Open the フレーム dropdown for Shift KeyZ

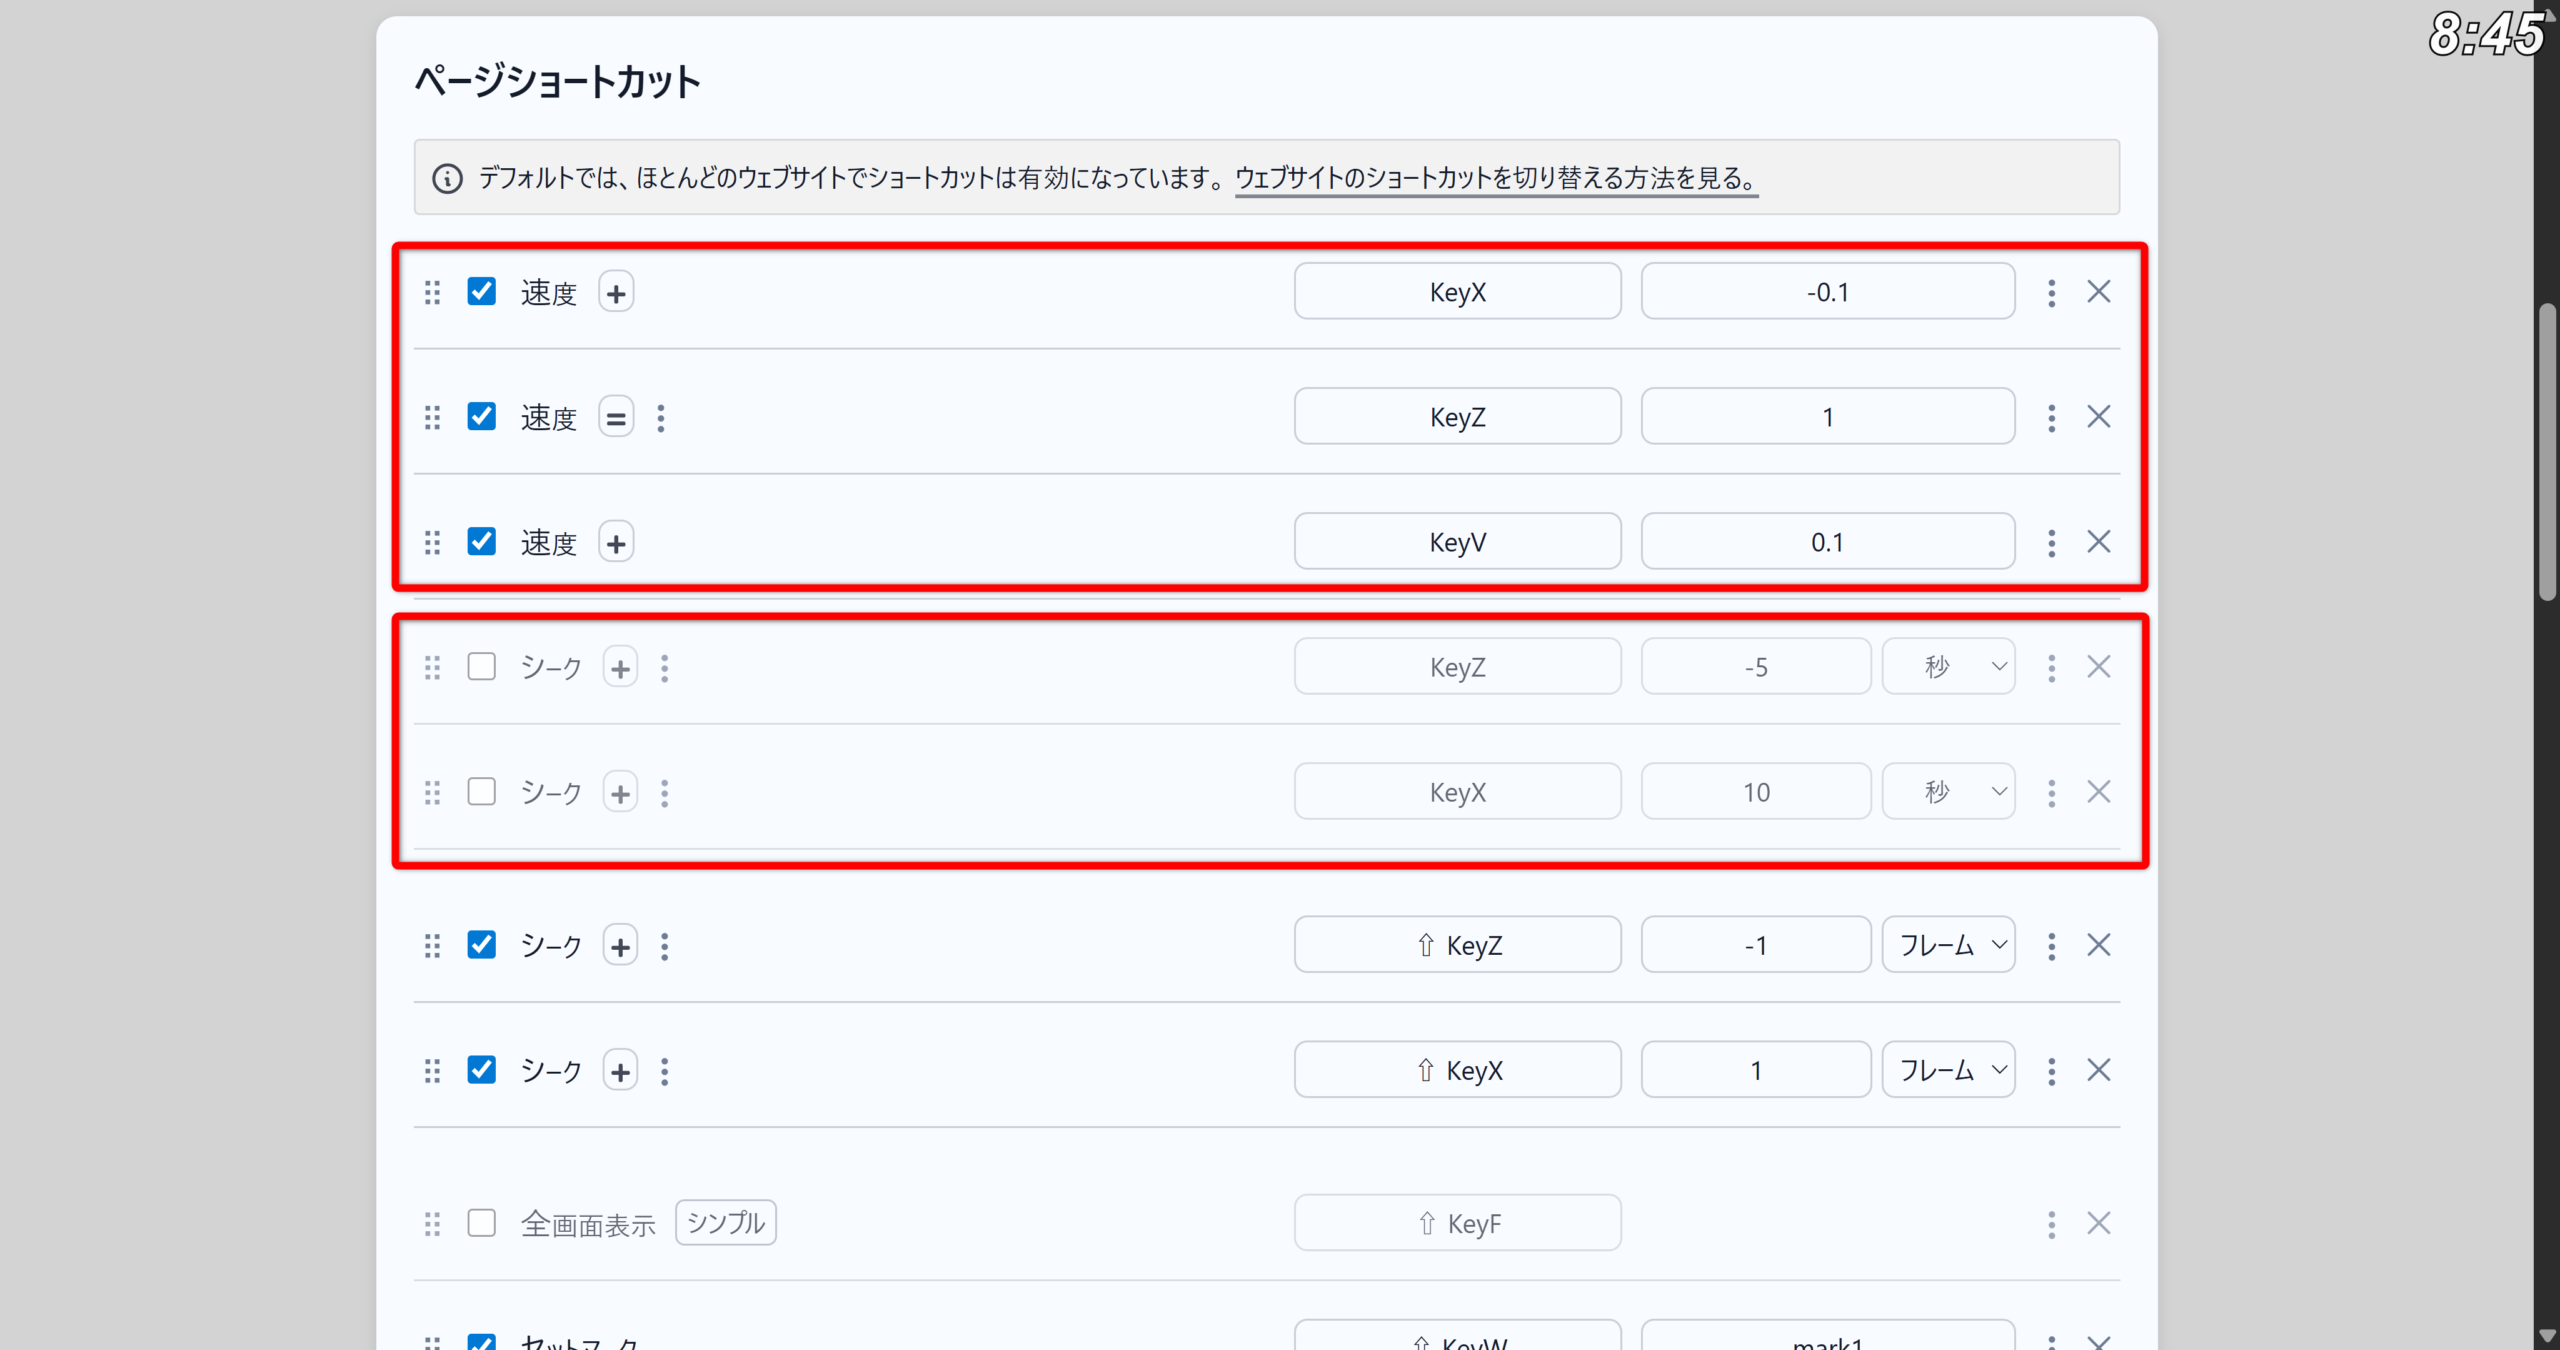(1948, 945)
